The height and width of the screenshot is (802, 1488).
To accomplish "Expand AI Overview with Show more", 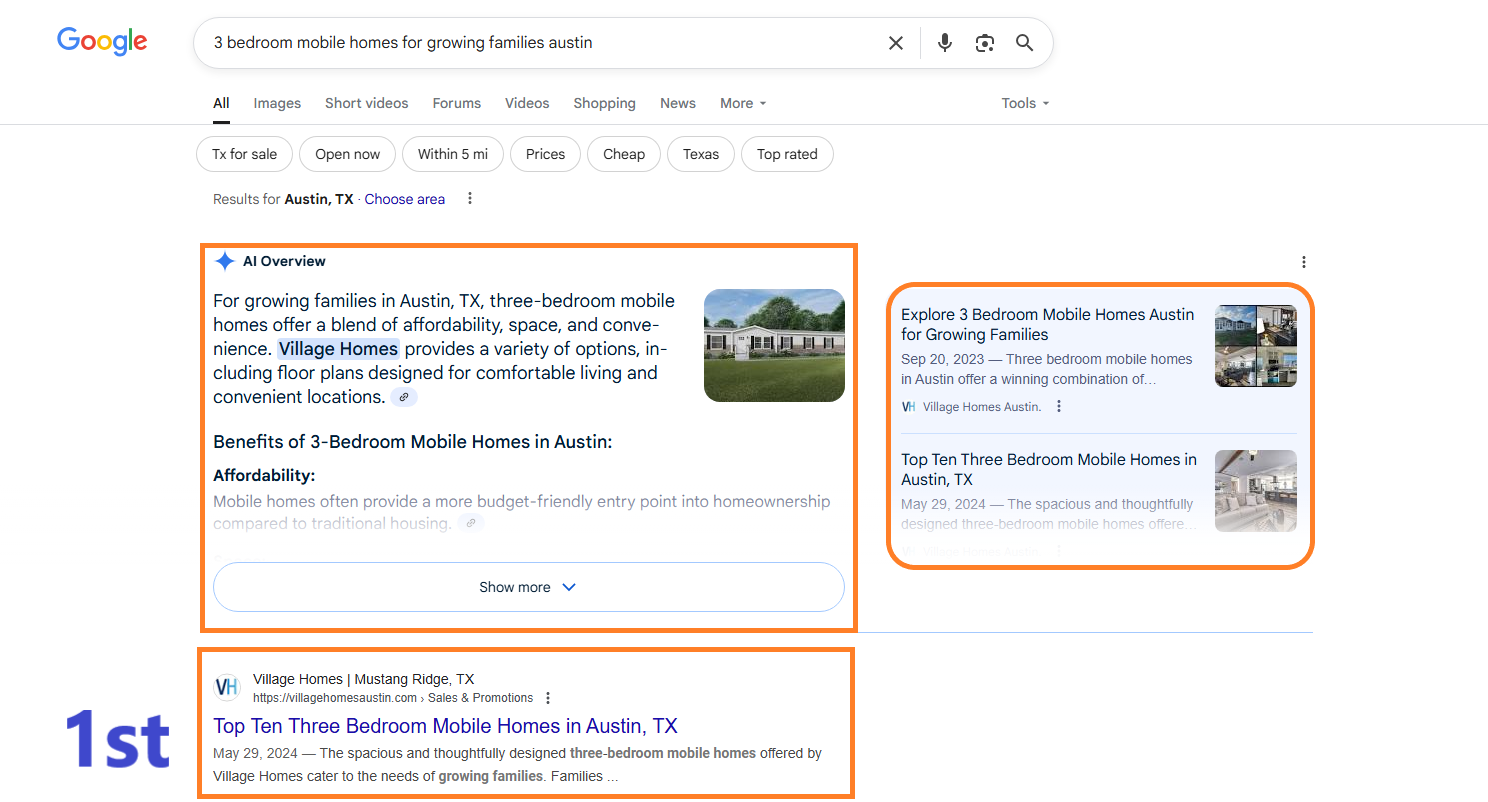I will [x=529, y=587].
